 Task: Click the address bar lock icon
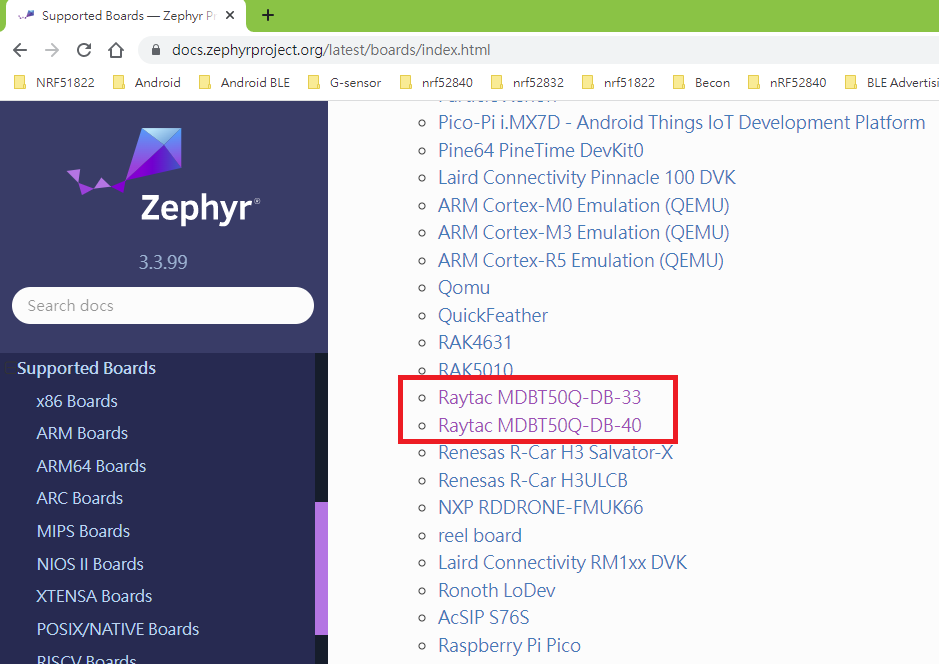click(x=153, y=50)
